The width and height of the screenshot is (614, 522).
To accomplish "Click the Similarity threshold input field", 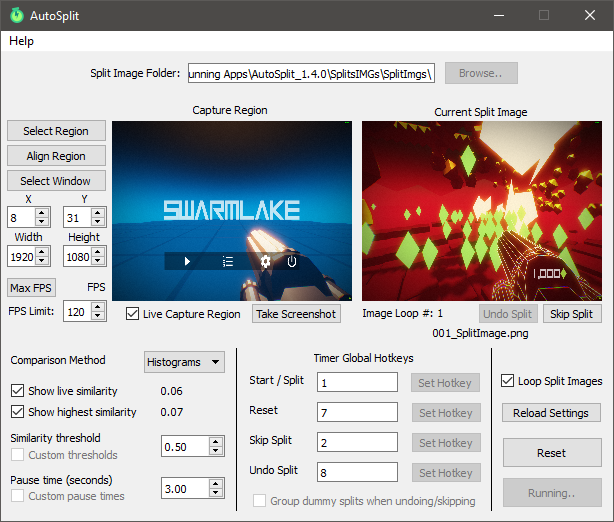I will [185, 446].
